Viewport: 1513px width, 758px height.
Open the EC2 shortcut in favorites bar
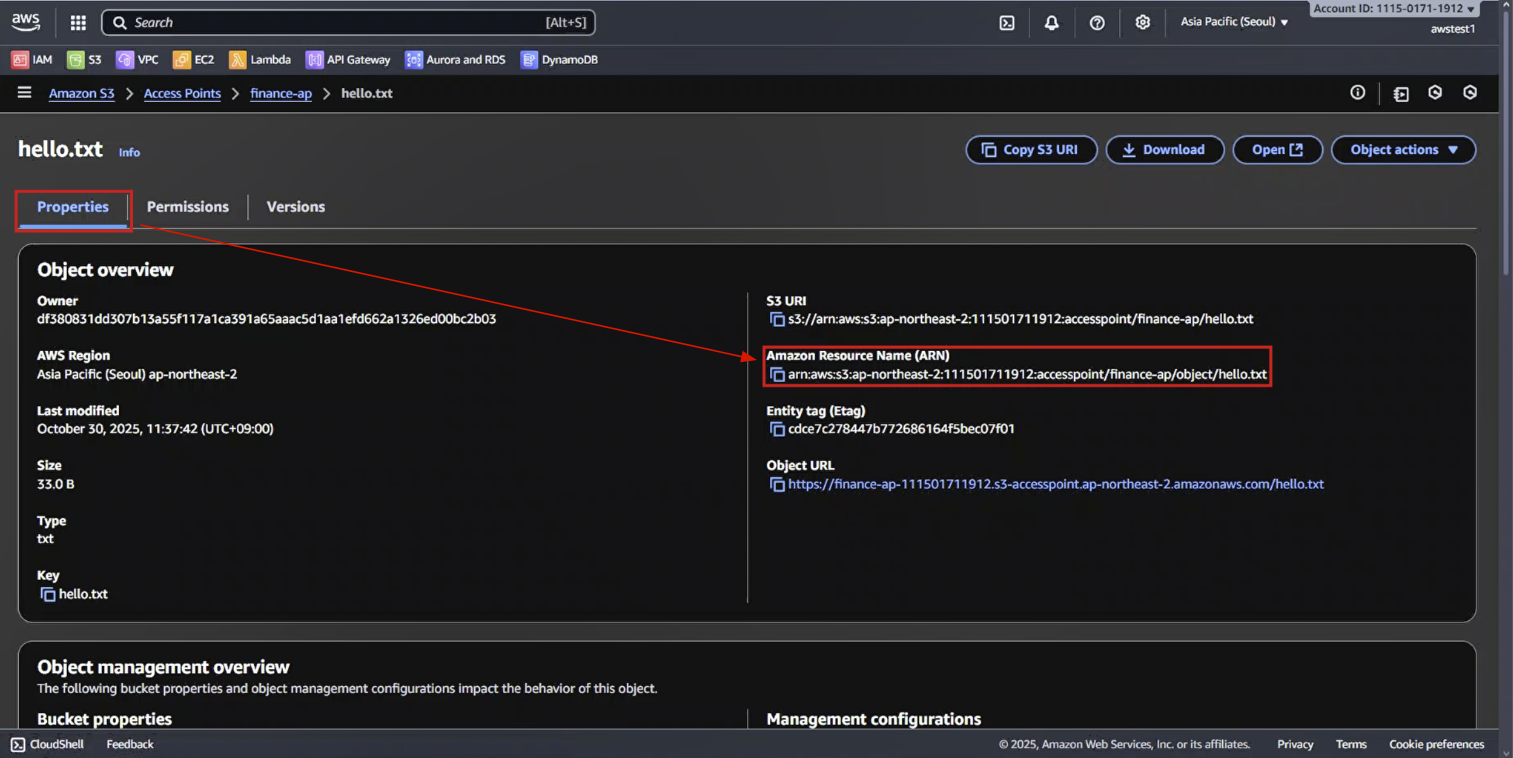click(194, 60)
